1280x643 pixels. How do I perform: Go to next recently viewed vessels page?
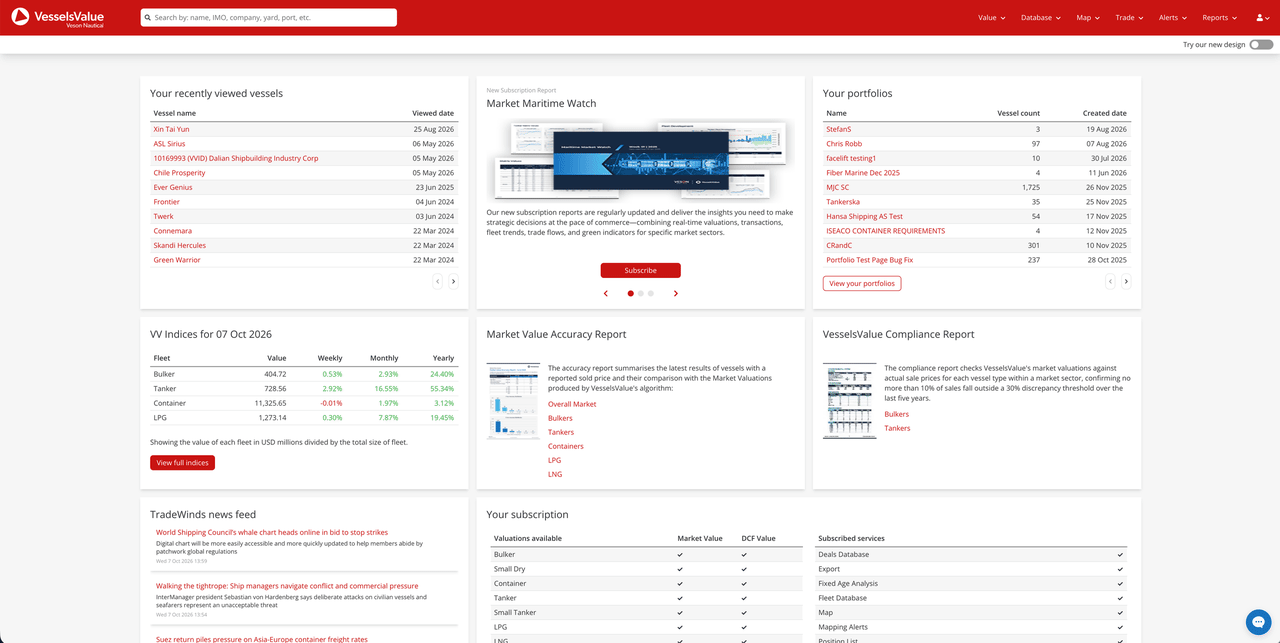pos(453,282)
